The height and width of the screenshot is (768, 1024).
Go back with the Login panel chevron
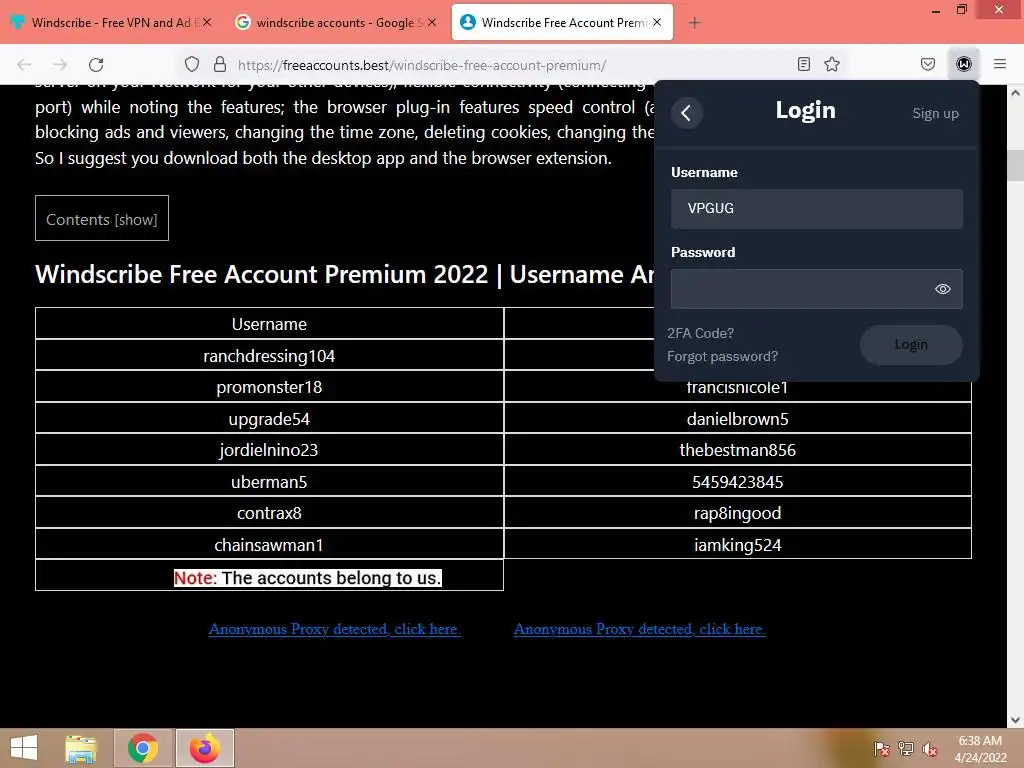click(686, 113)
